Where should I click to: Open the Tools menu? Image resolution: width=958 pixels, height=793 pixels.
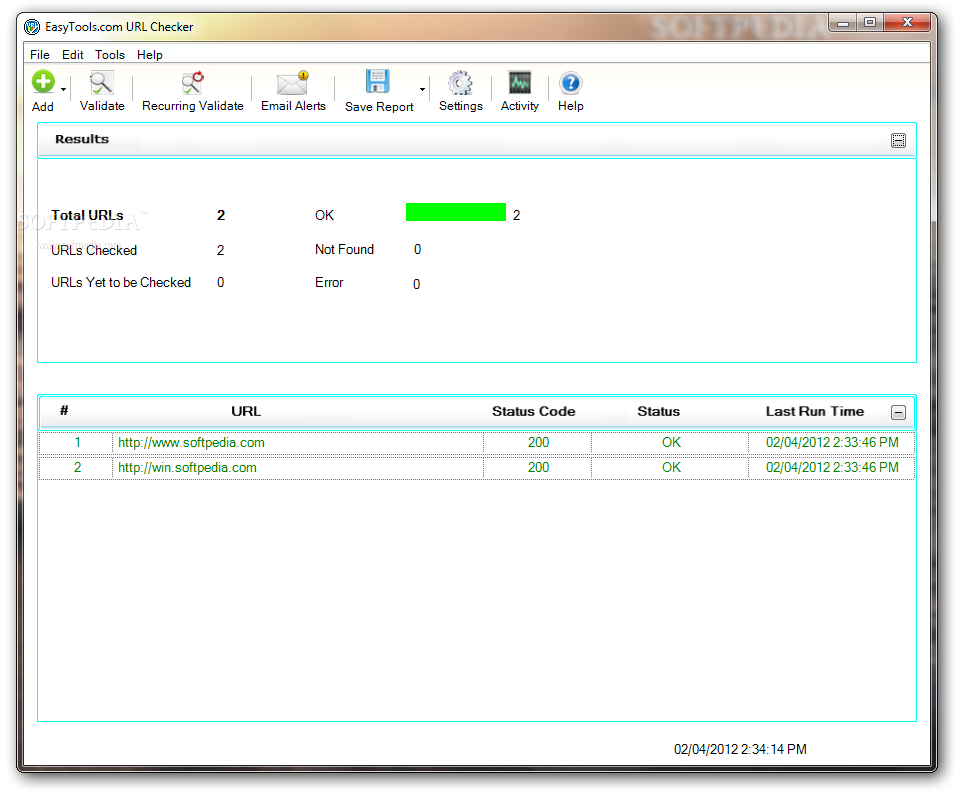pyautogui.click(x=110, y=54)
